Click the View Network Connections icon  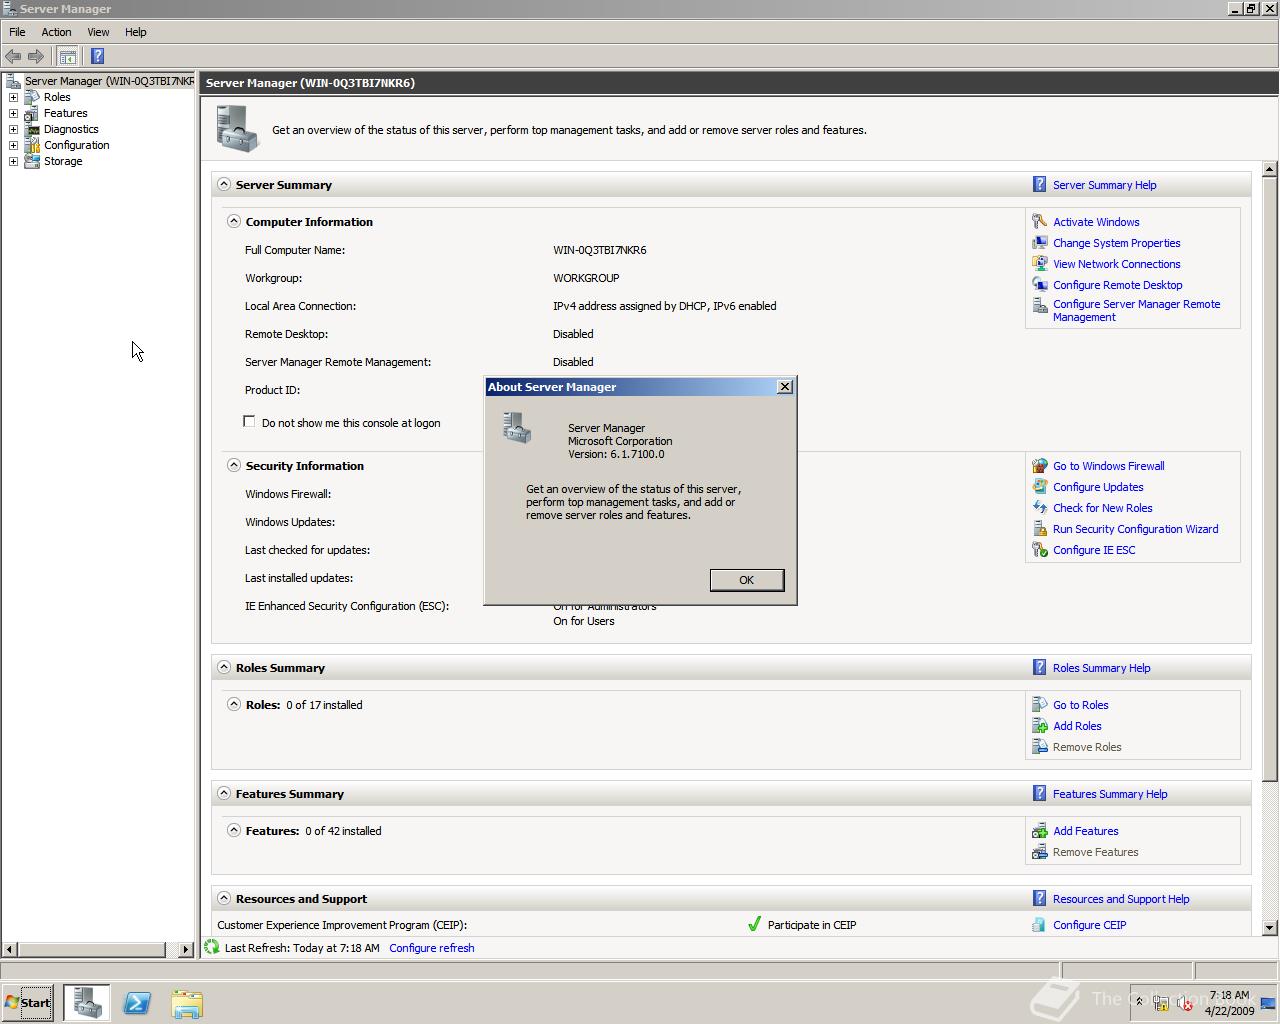(x=1039, y=264)
